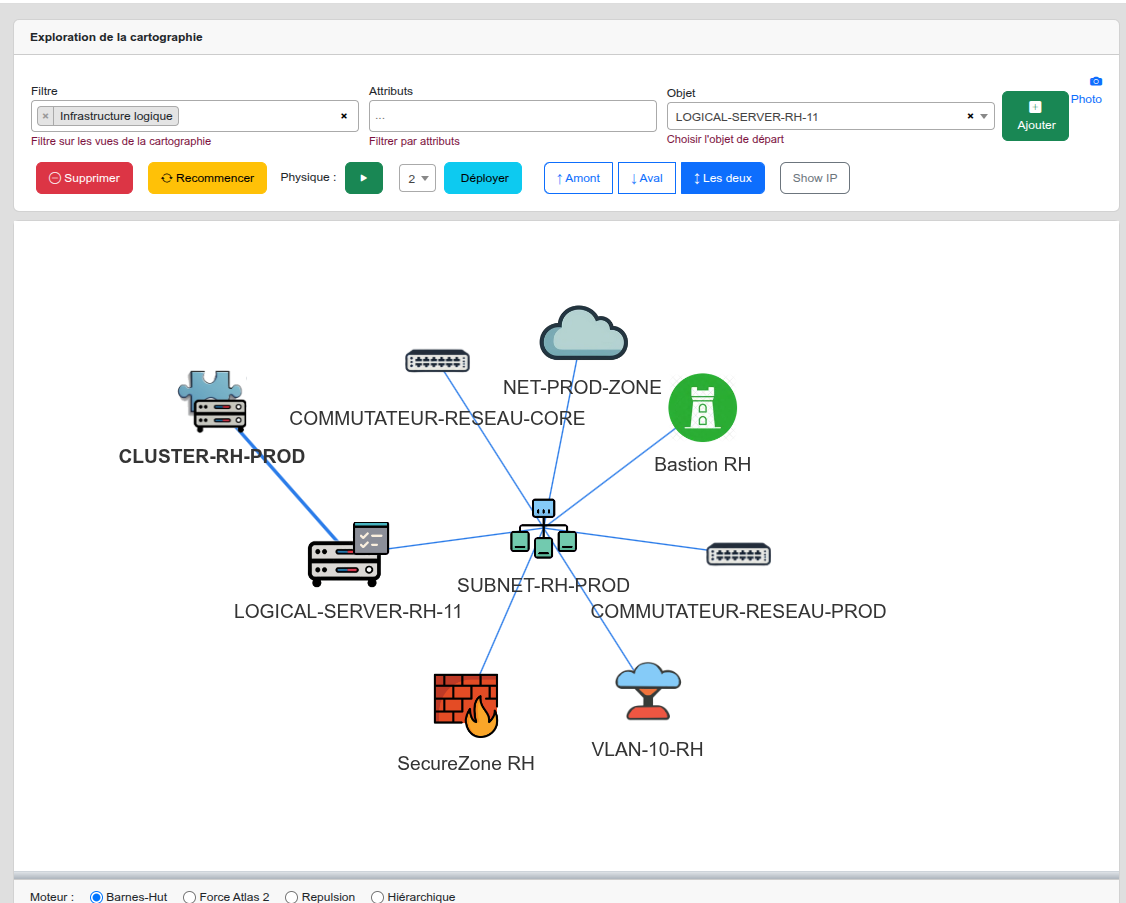Select the SecureZone RH firewall icon
1126x903 pixels.
click(465, 705)
